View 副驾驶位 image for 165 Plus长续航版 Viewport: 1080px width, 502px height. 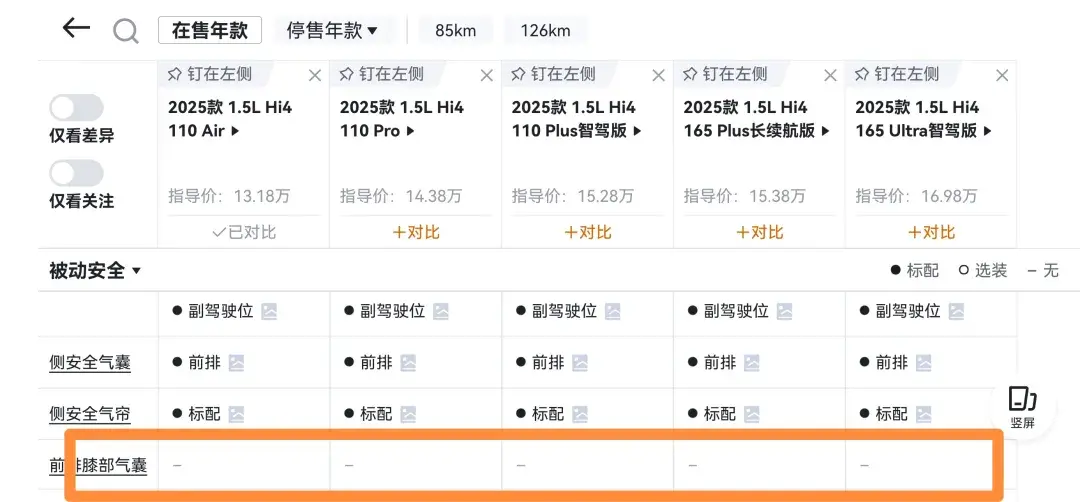click(785, 311)
